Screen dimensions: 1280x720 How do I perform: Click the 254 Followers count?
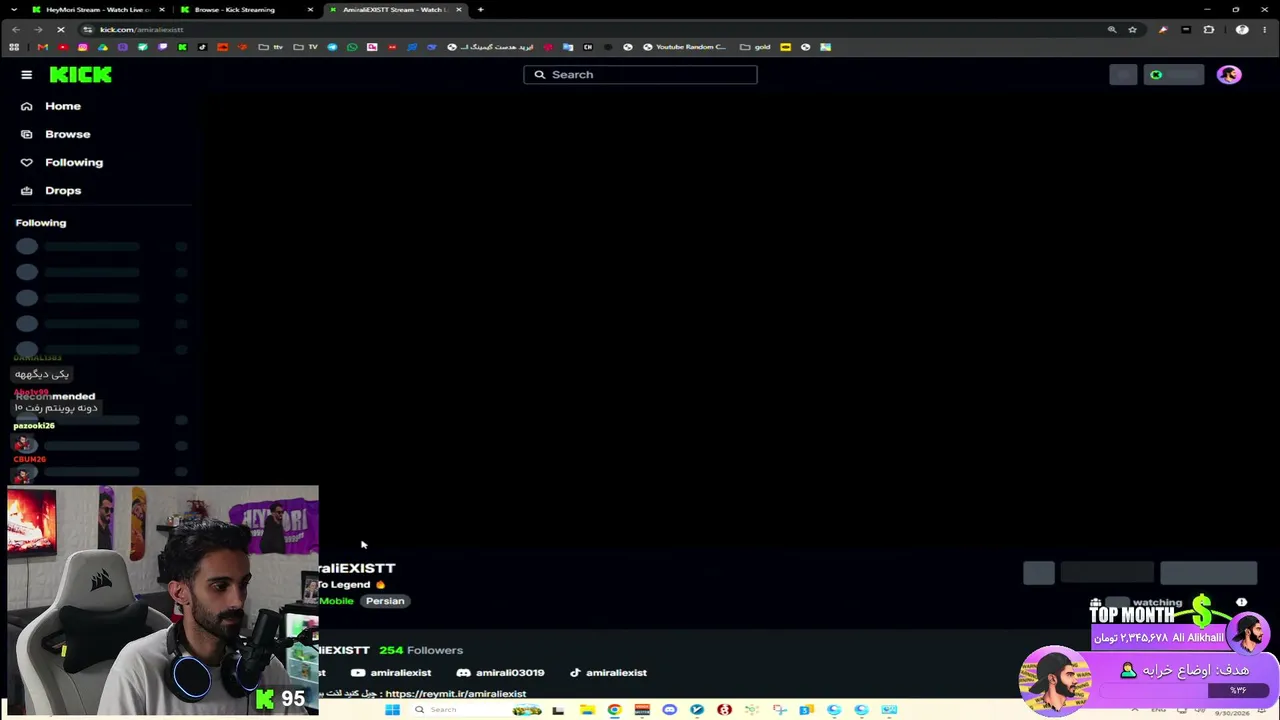click(x=421, y=650)
